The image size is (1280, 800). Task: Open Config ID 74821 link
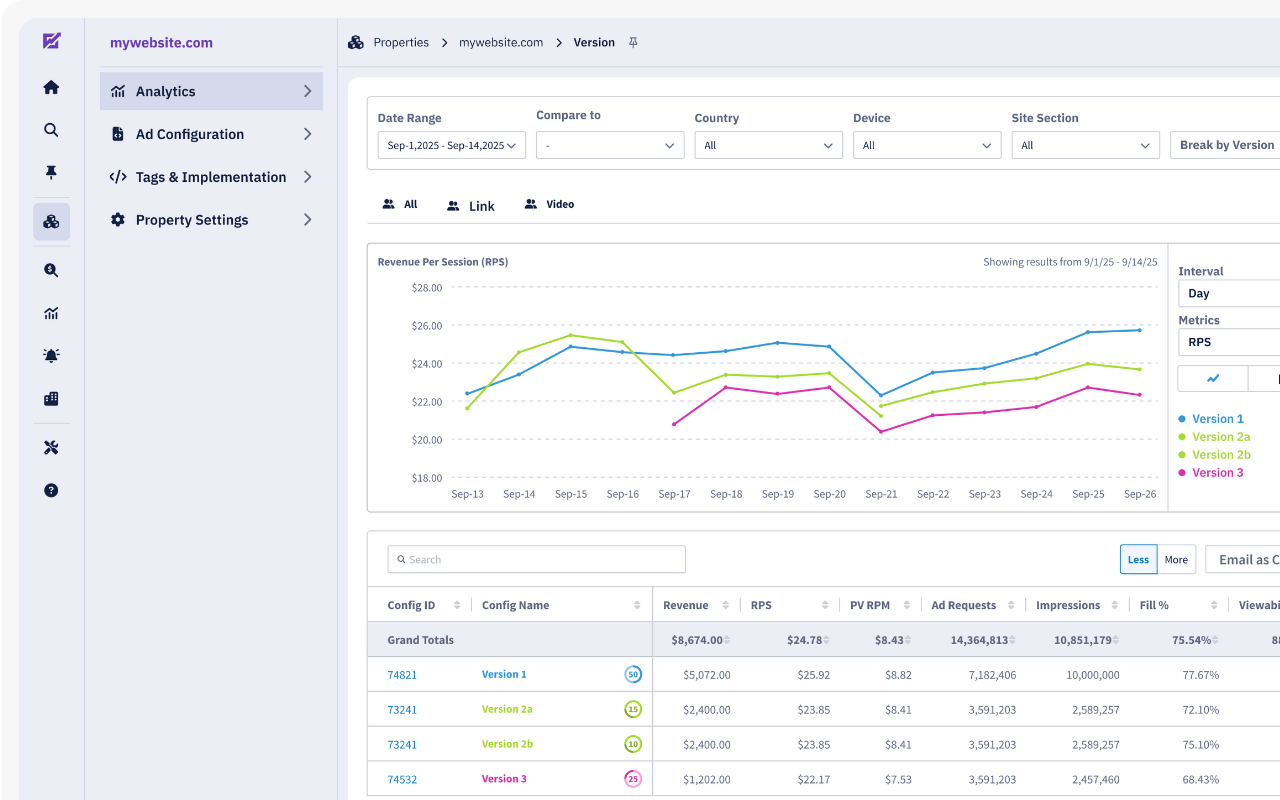pos(402,675)
